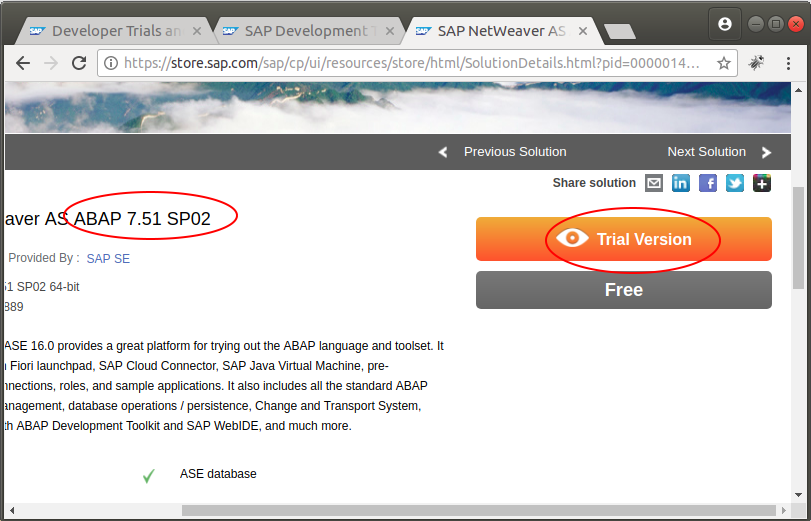Image resolution: width=811 pixels, height=521 pixels.
Task: Open the Chrome profile avatar button
Action: point(725,24)
